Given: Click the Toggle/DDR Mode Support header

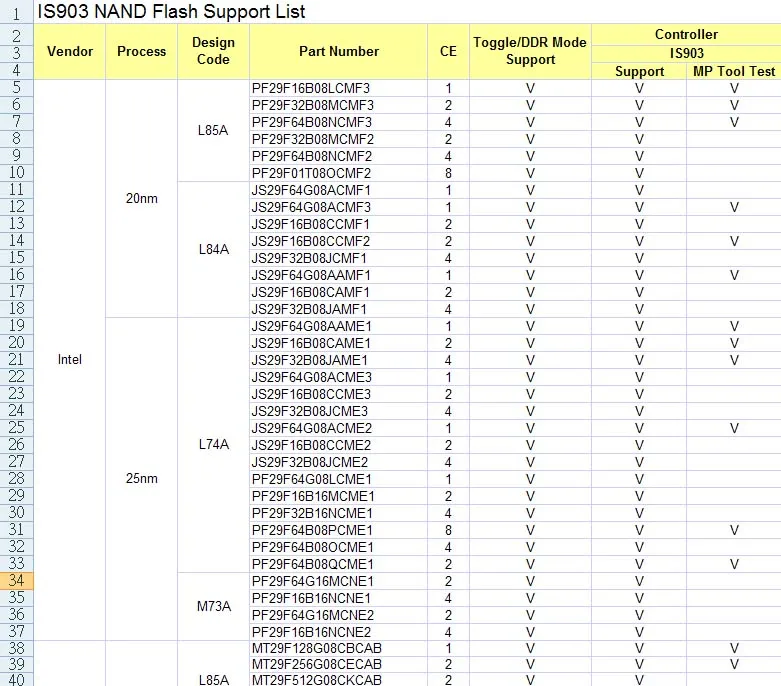Looking at the screenshot, I should point(530,51).
